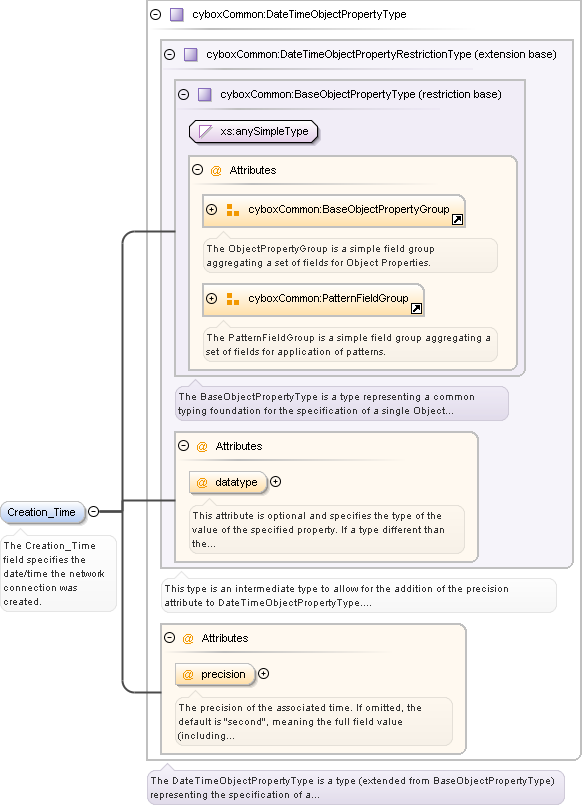This screenshot has width=583, height=808.
Task: Follow the BaseObjectPropertyGroup reference arrow icon
Action: point(457,220)
